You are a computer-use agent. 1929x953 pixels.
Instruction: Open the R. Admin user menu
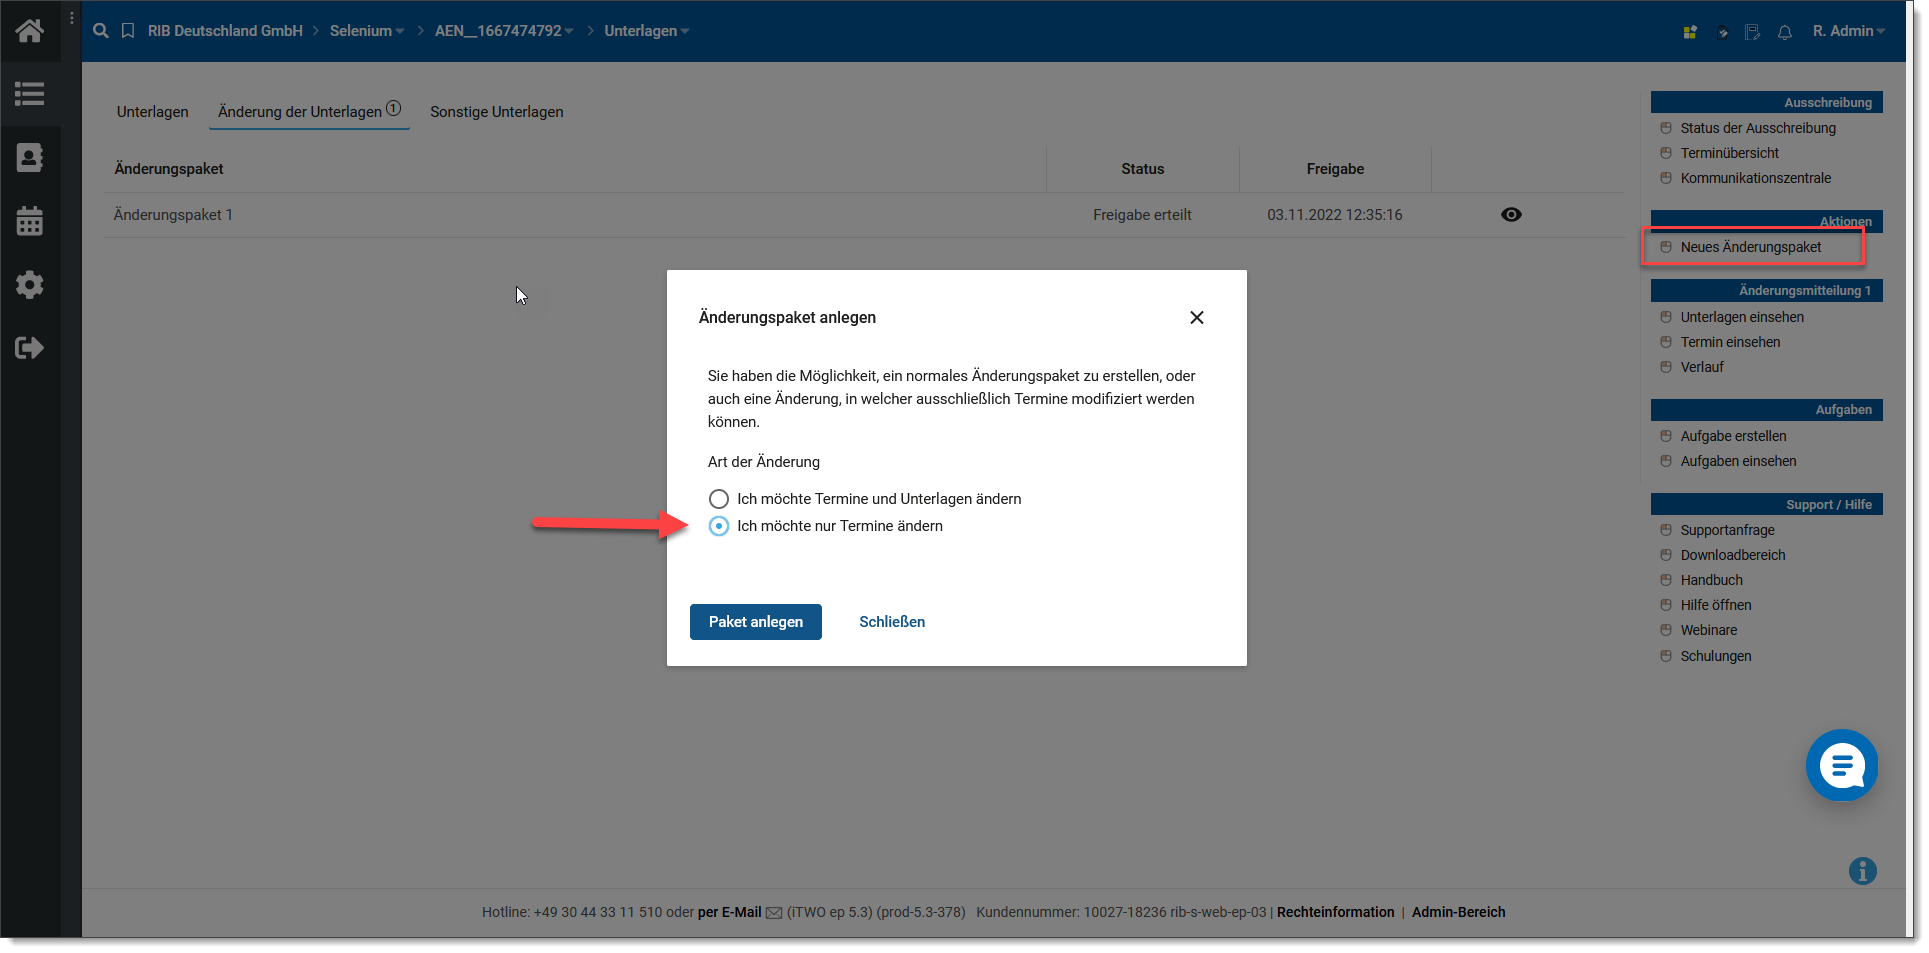(x=1848, y=31)
